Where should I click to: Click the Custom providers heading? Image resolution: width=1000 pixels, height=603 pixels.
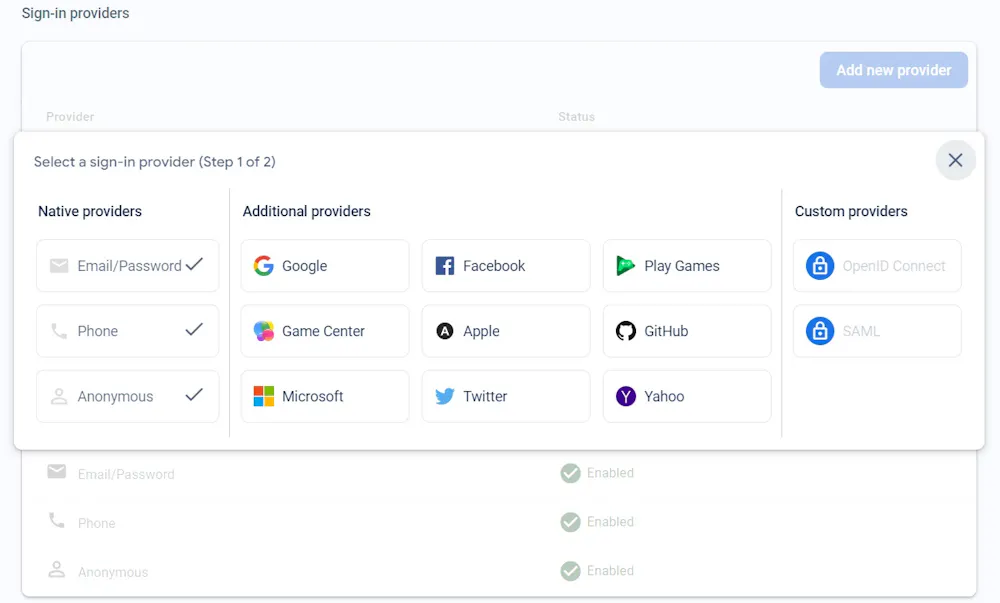point(851,211)
